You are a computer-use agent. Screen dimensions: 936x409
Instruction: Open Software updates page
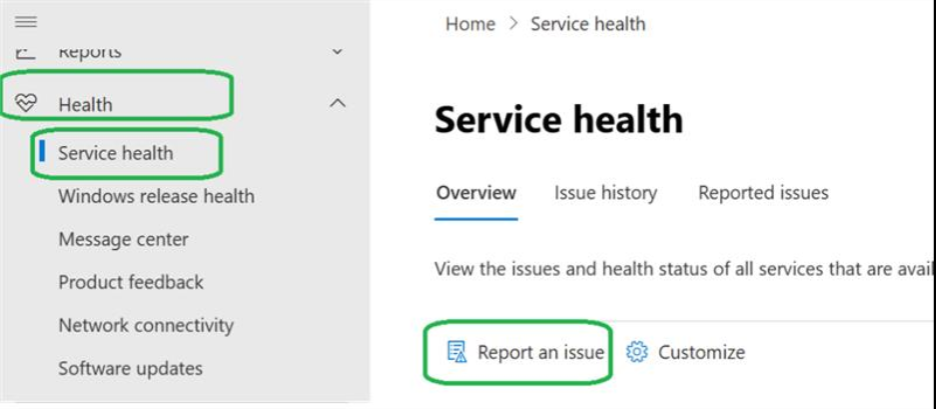130,368
